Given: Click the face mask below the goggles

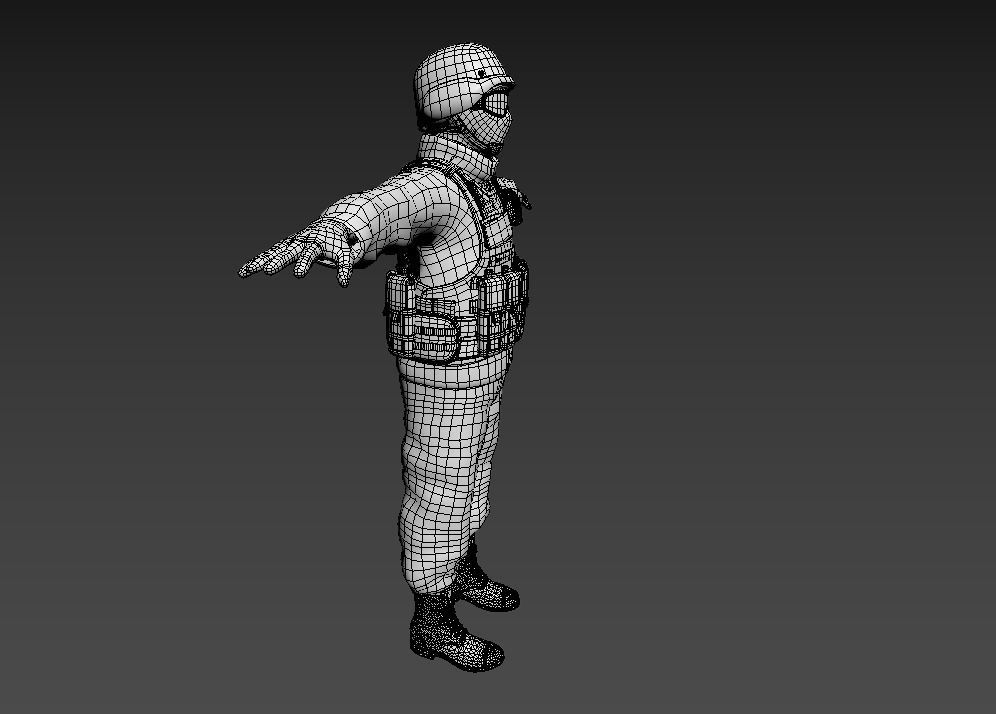Looking at the screenshot, I should (x=486, y=127).
